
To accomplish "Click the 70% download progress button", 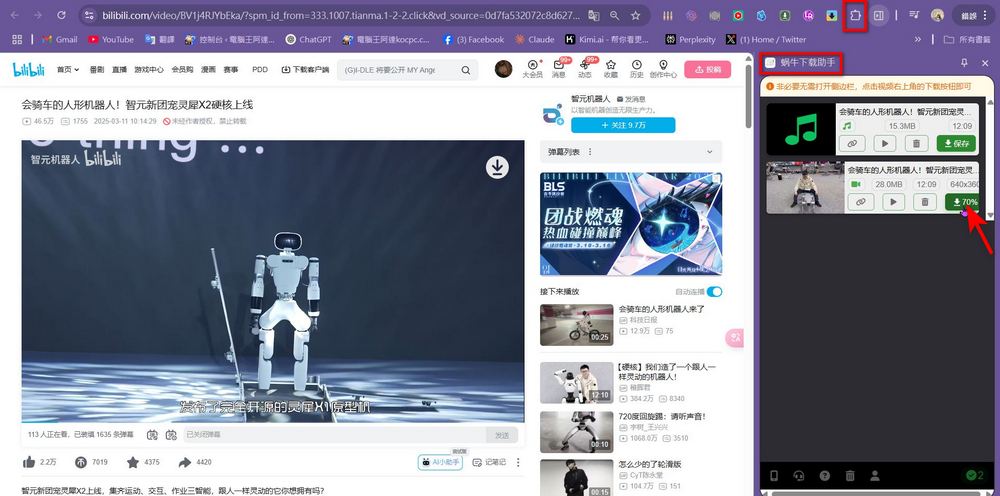I will click(964, 202).
